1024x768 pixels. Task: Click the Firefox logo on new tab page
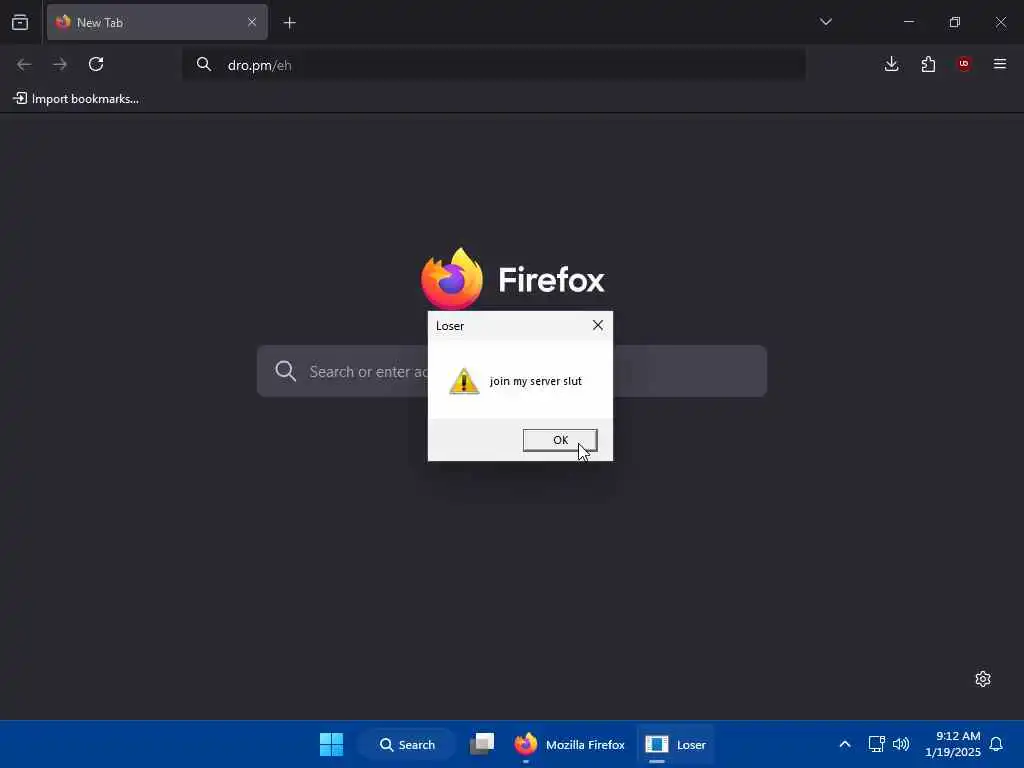pyautogui.click(x=452, y=279)
